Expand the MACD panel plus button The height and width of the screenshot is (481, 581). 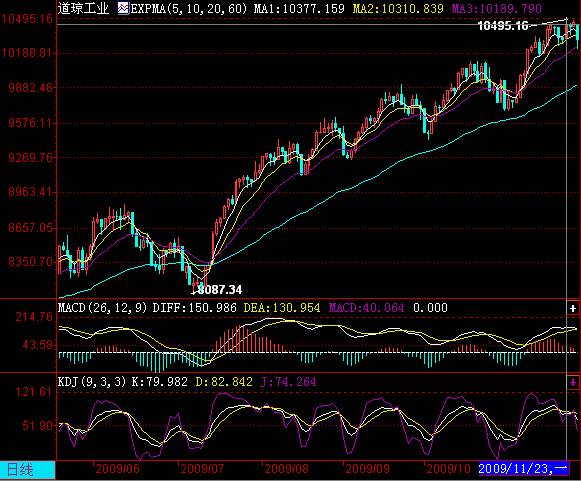tap(573, 308)
